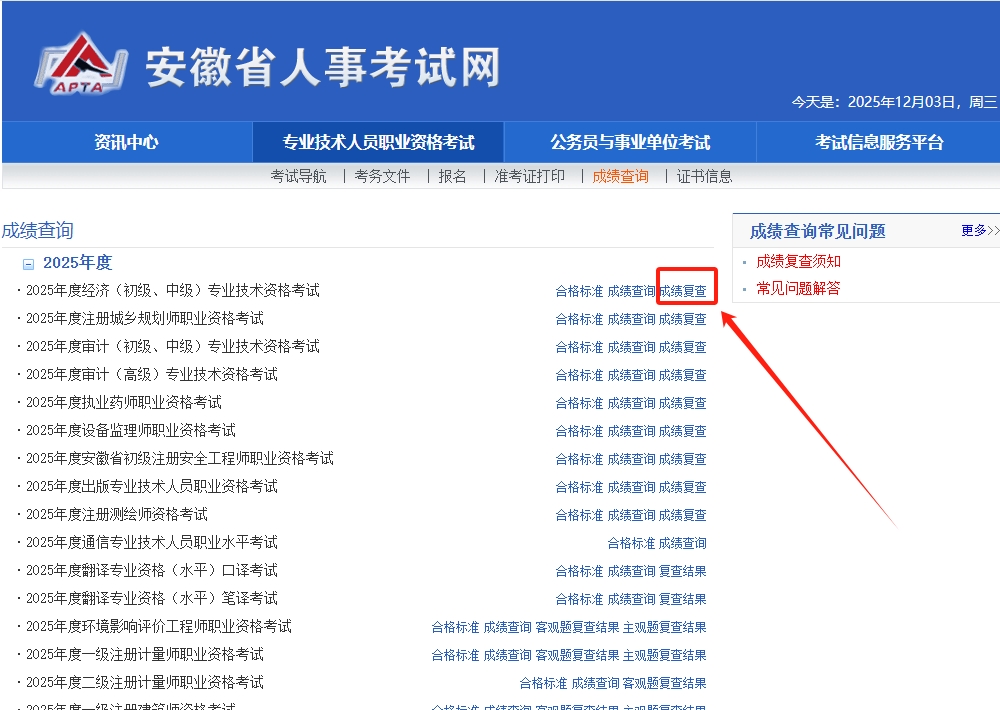
Task: Switch to 专业技术人员职业资格考试 tab
Action: [378, 142]
